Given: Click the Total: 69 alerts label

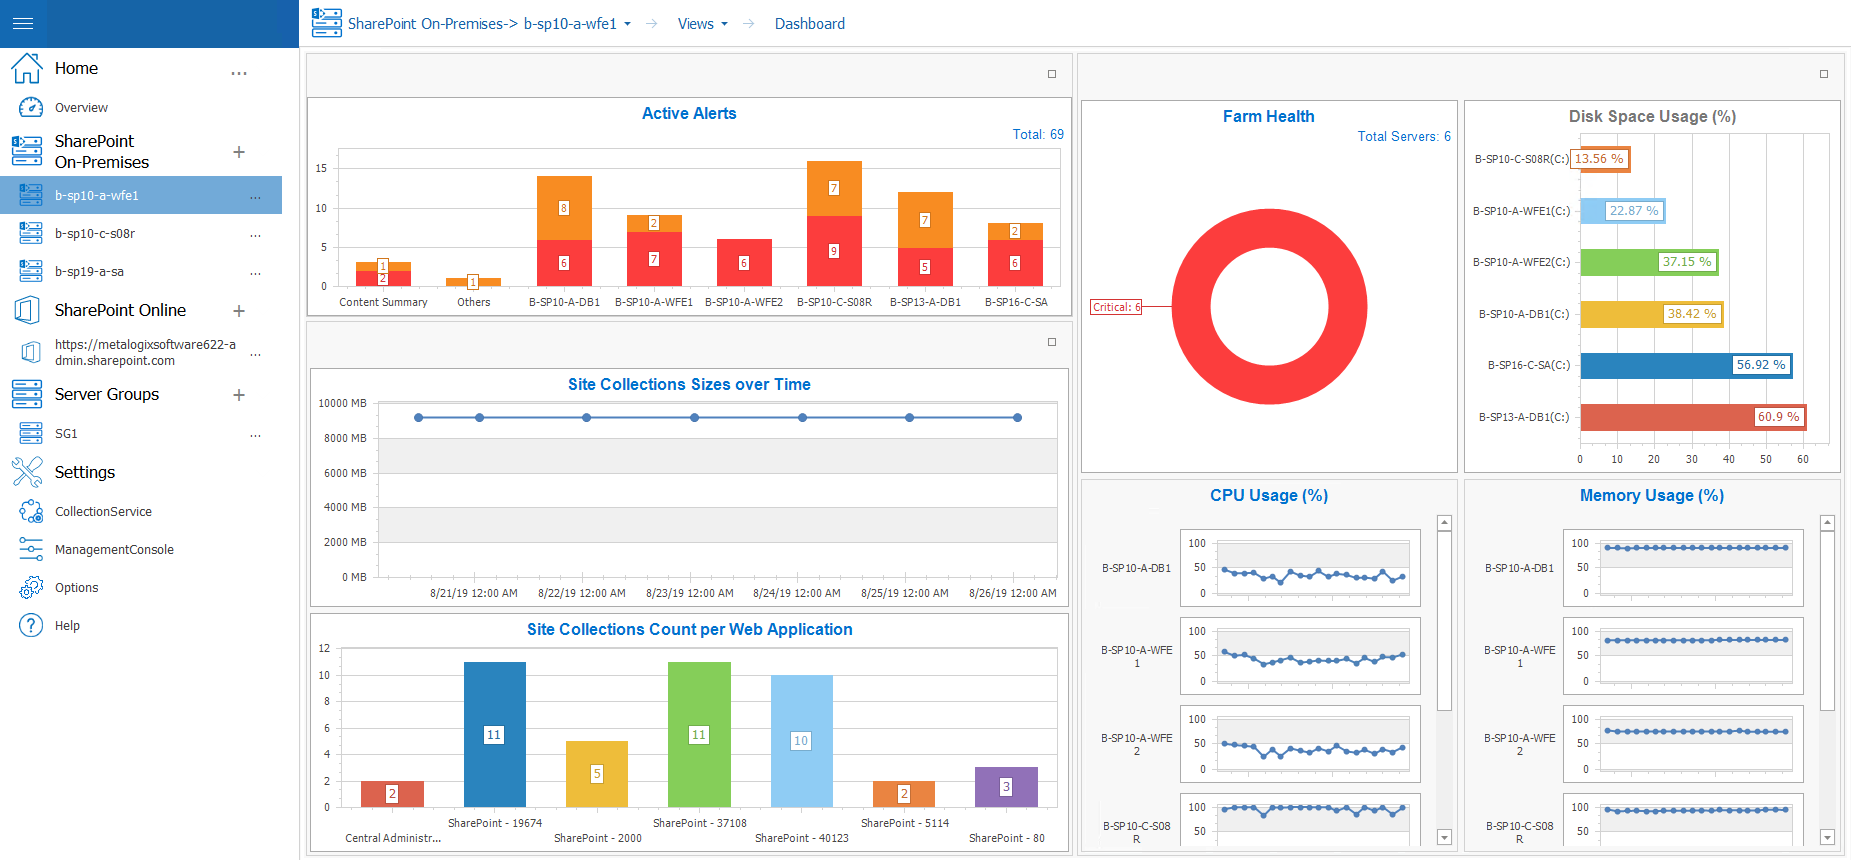Looking at the screenshot, I should 1038,134.
